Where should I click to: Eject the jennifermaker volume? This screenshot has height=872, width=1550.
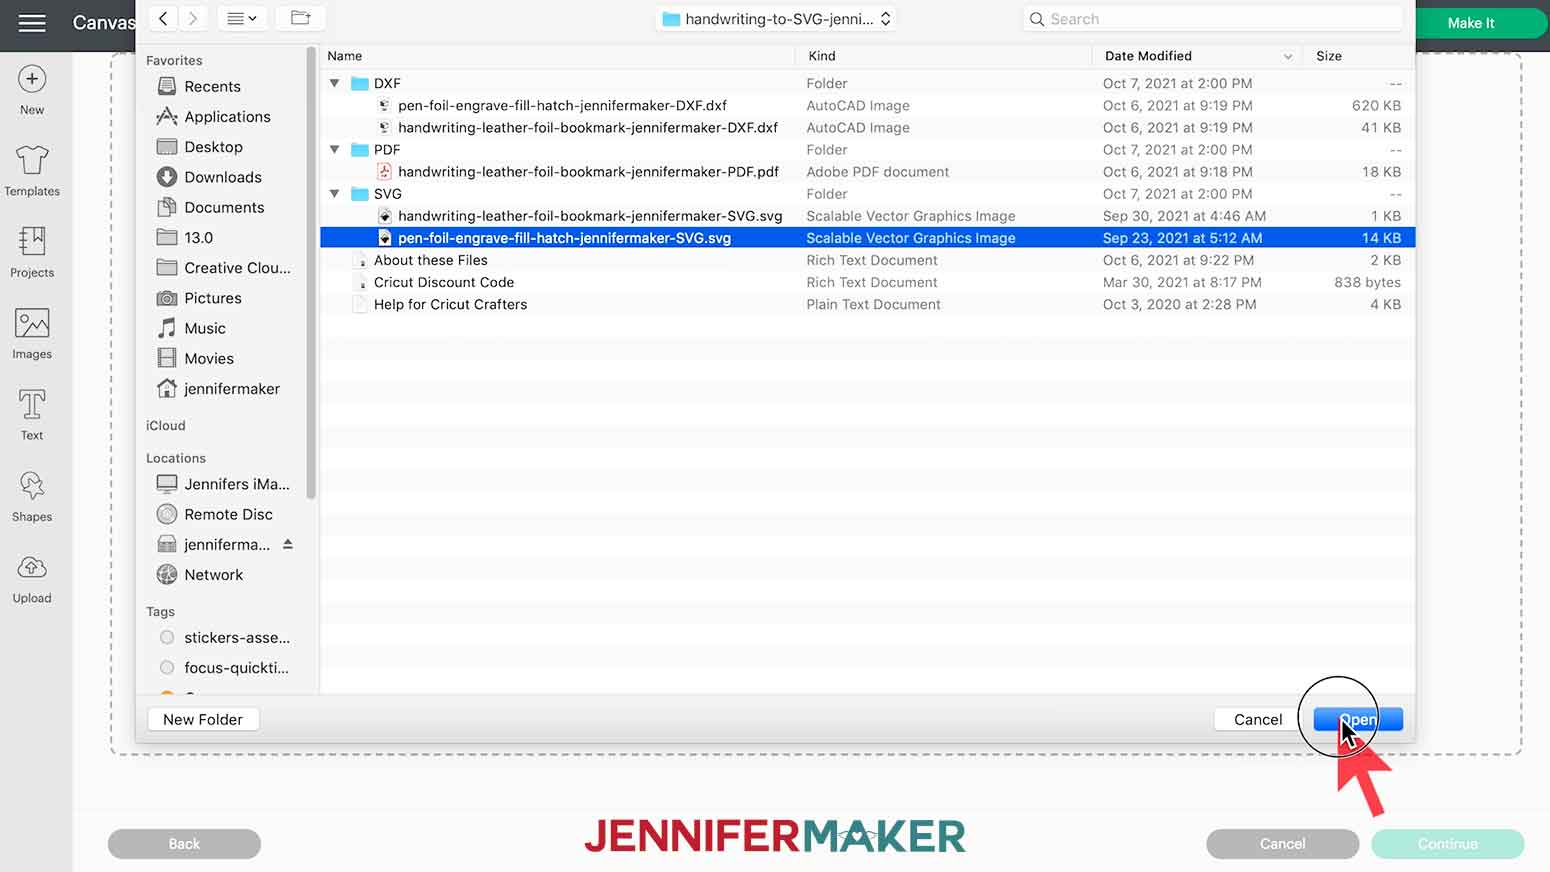pos(288,544)
